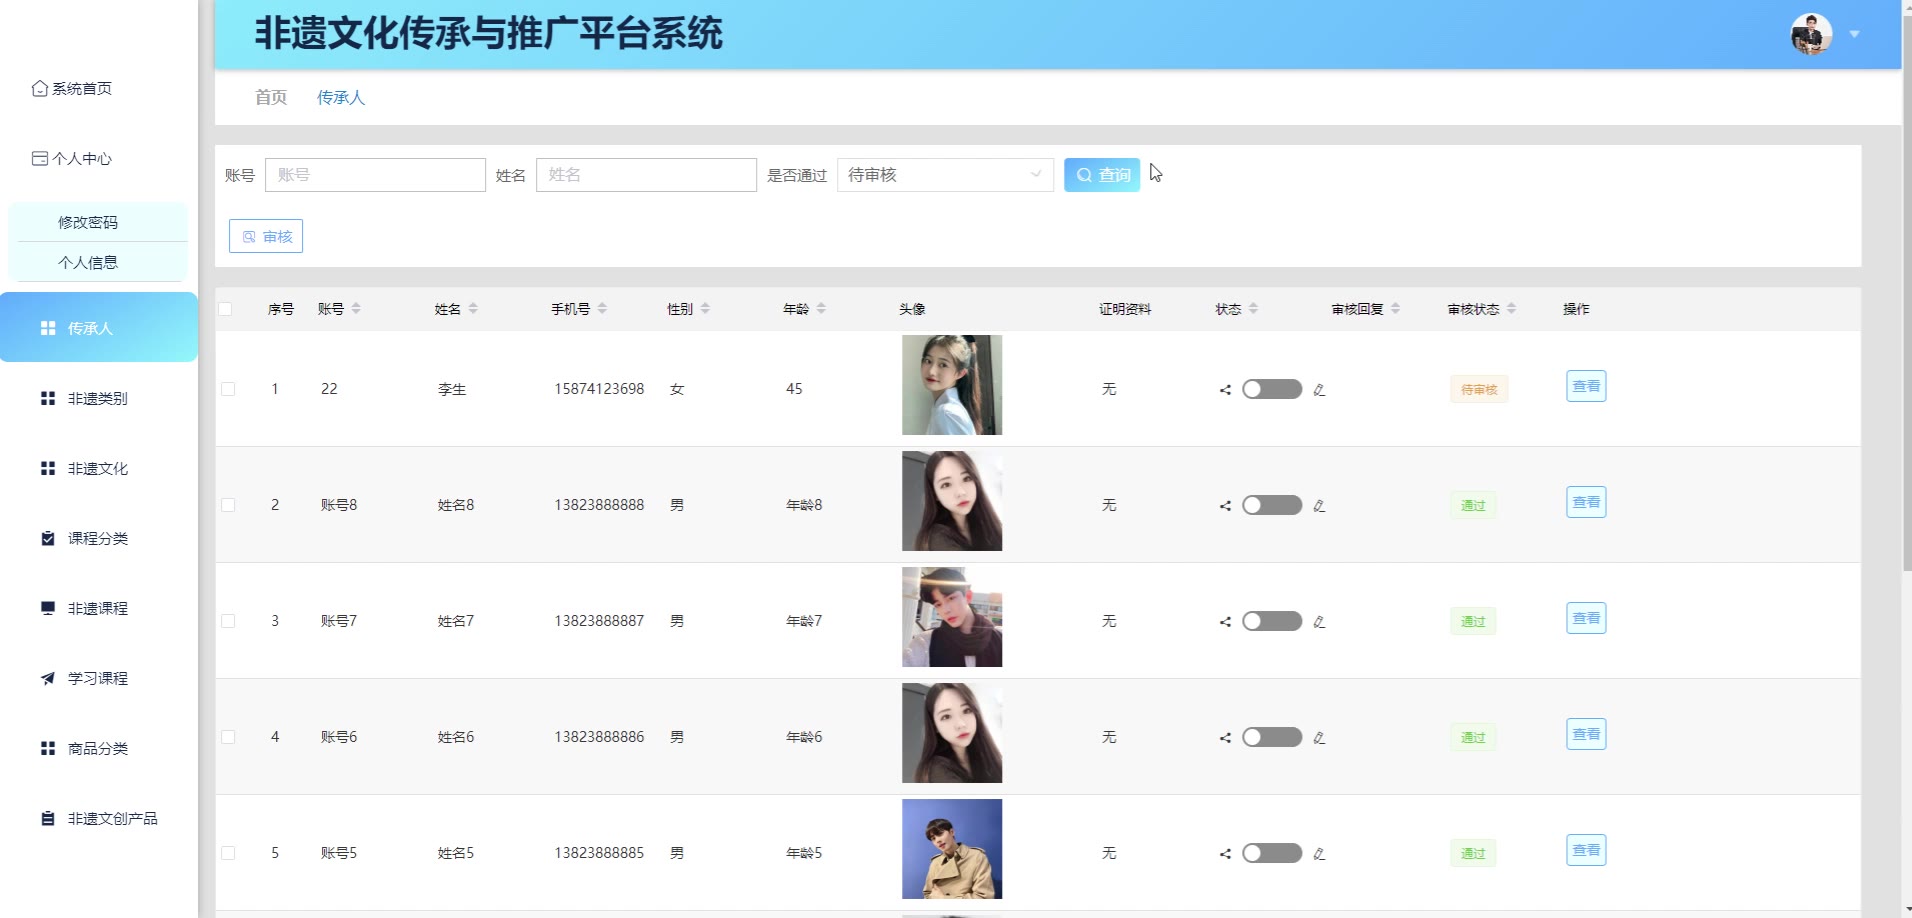Collapse the 个人中心 sidebar menu
Image resolution: width=1912 pixels, height=918 pixels.
coord(72,159)
